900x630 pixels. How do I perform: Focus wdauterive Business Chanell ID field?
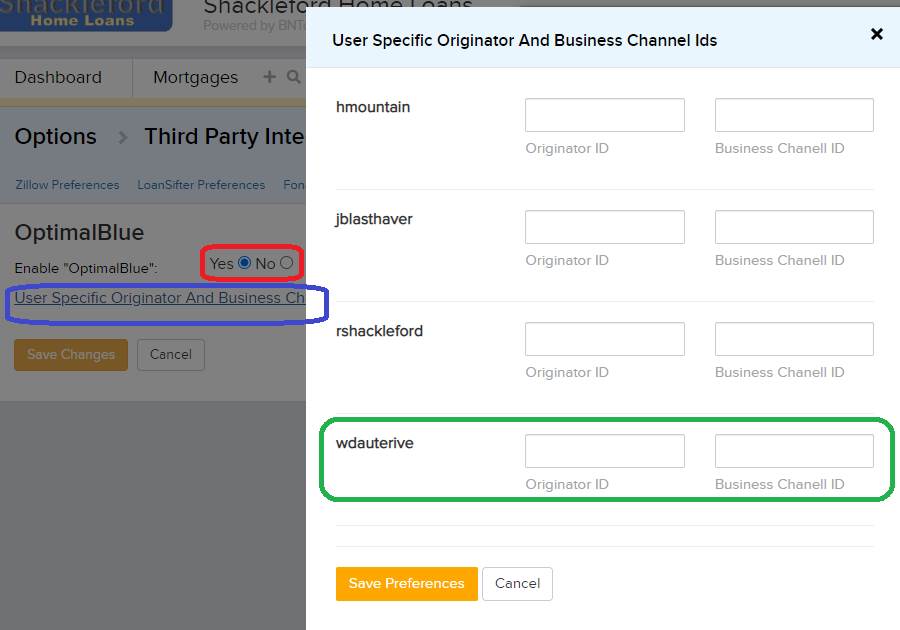(794, 450)
